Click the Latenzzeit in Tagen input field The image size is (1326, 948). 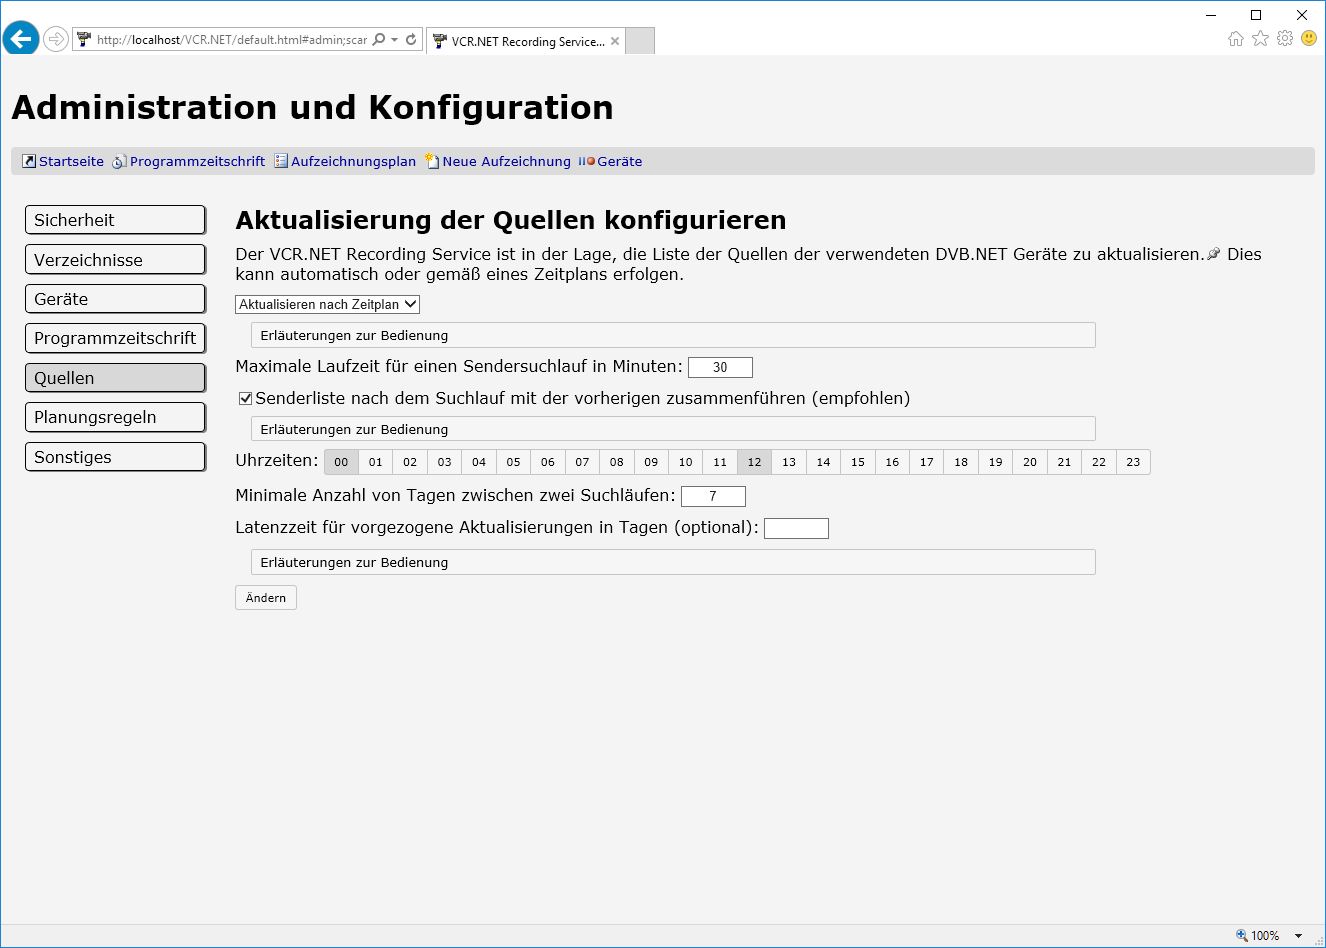796,528
